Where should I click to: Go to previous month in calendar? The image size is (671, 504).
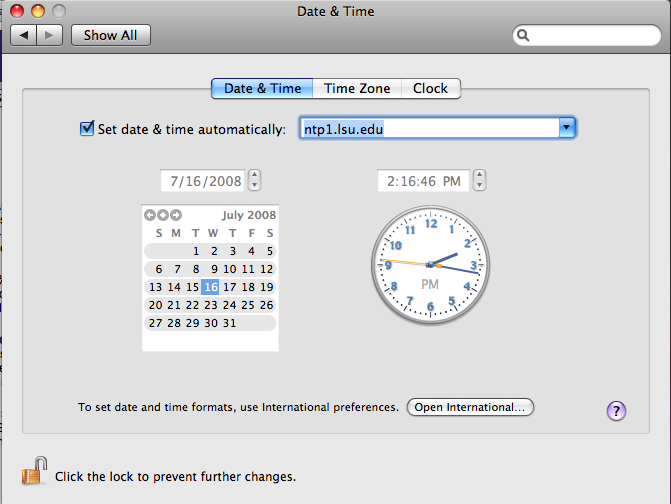pos(150,215)
